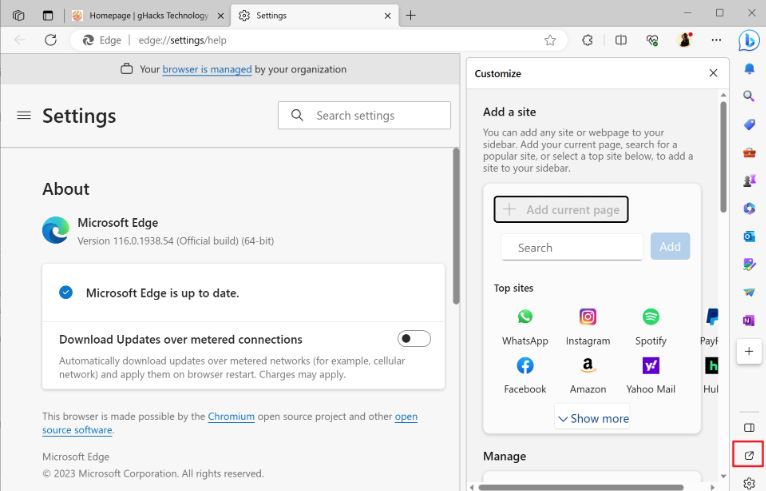
Task: Add this page to favorites star
Action: (550, 40)
